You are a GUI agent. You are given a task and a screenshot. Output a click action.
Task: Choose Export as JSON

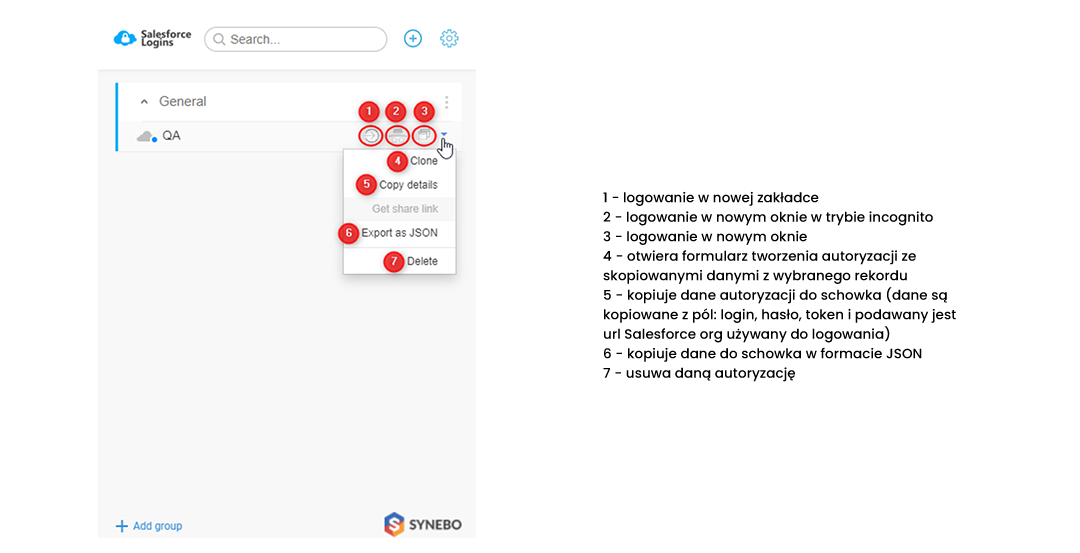[399, 233]
